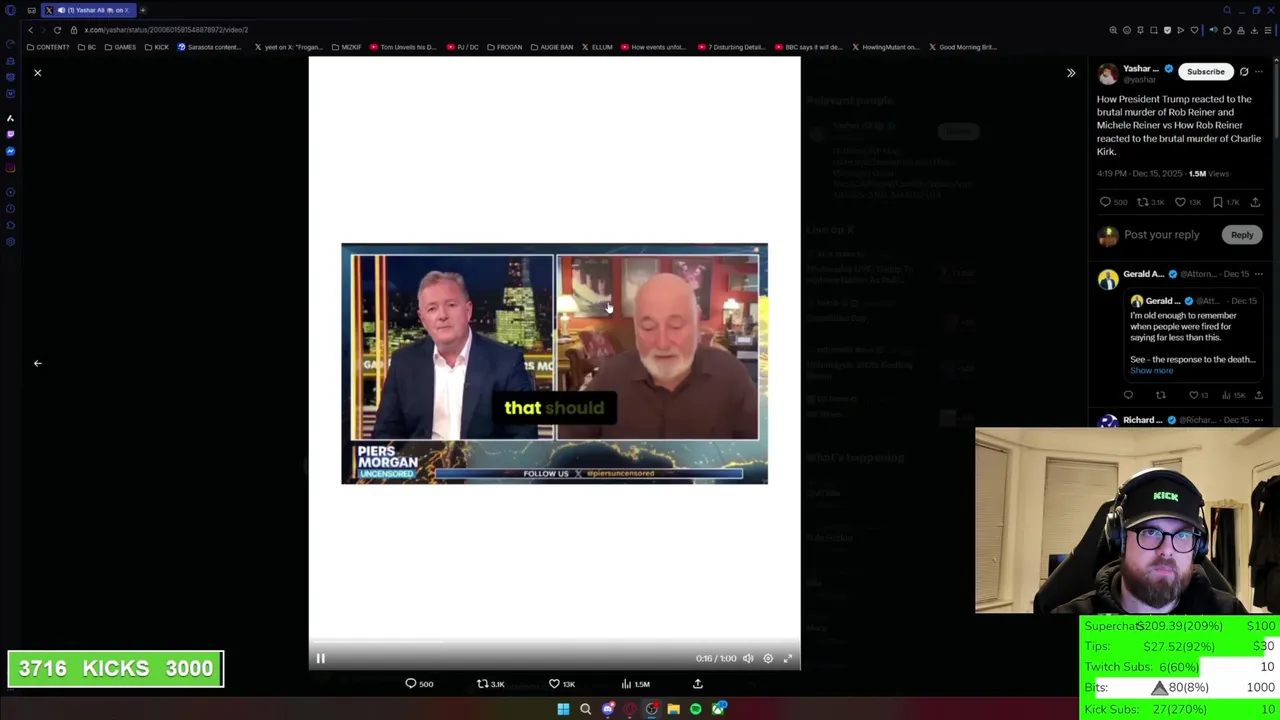Open browser tab search magnifier

coord(1227,10)
